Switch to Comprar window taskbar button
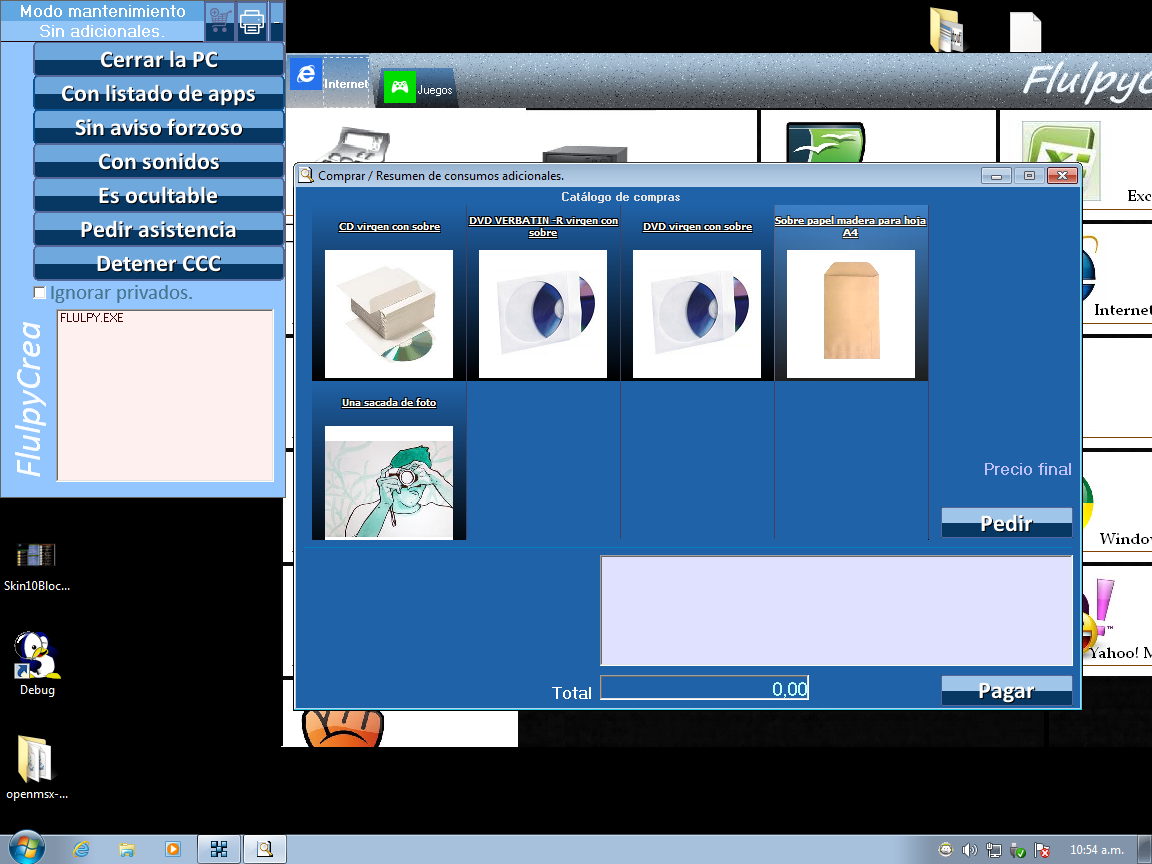 pos(264,849)
